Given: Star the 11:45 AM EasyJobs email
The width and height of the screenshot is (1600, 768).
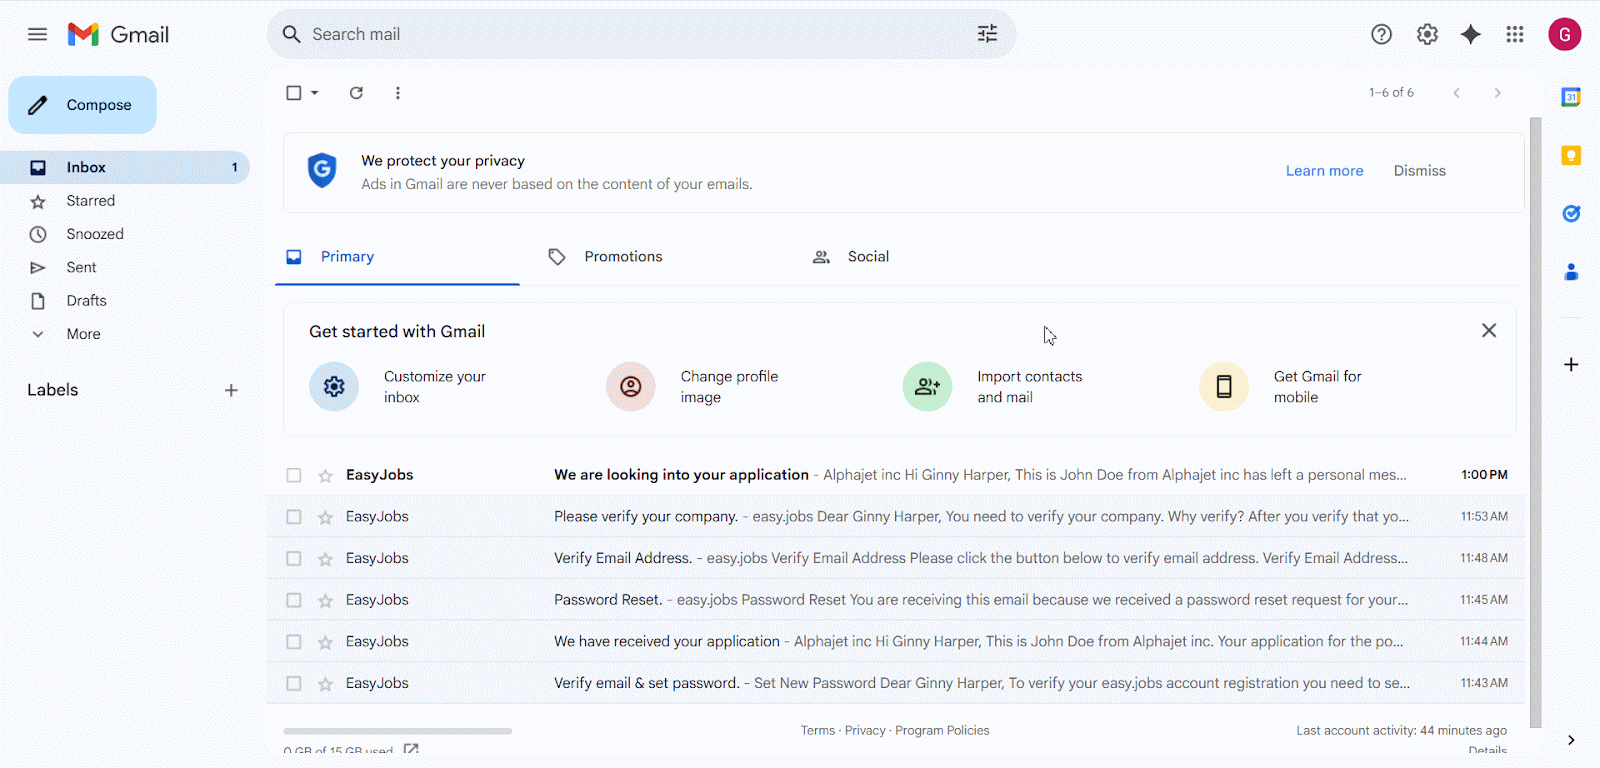Looking at the screenshot, I should pos(325,600).
